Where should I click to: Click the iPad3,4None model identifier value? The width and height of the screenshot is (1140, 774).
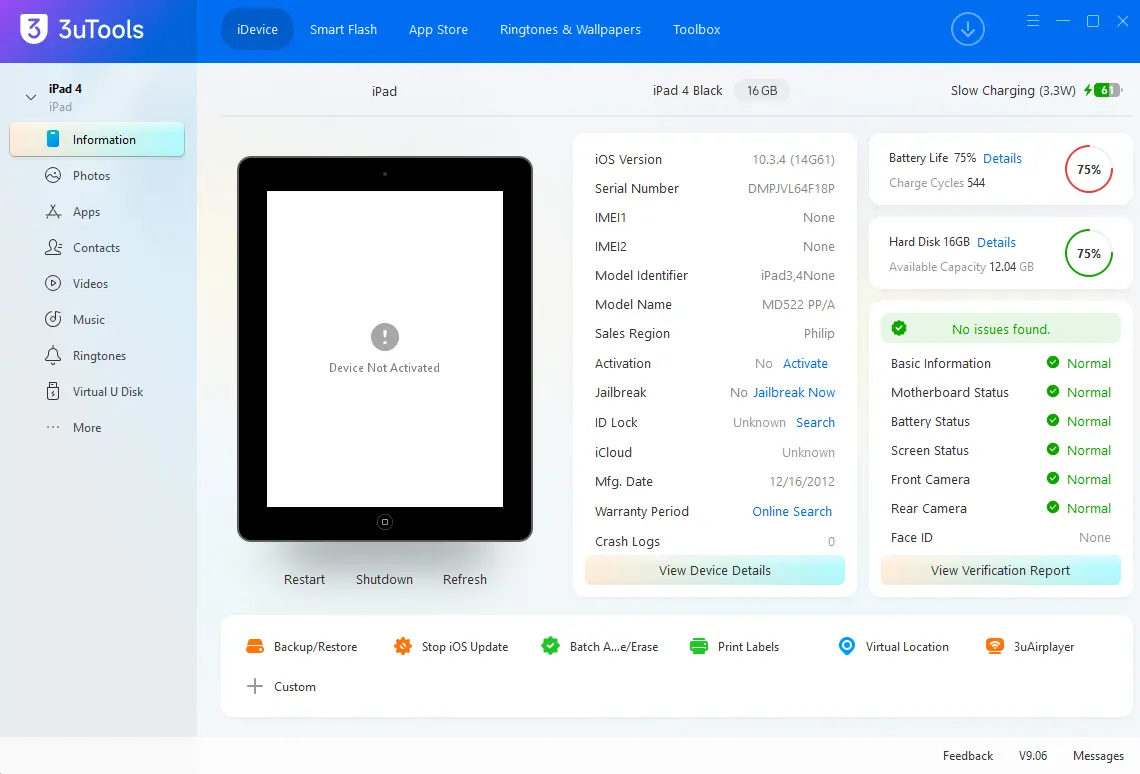tap(798, 275)
